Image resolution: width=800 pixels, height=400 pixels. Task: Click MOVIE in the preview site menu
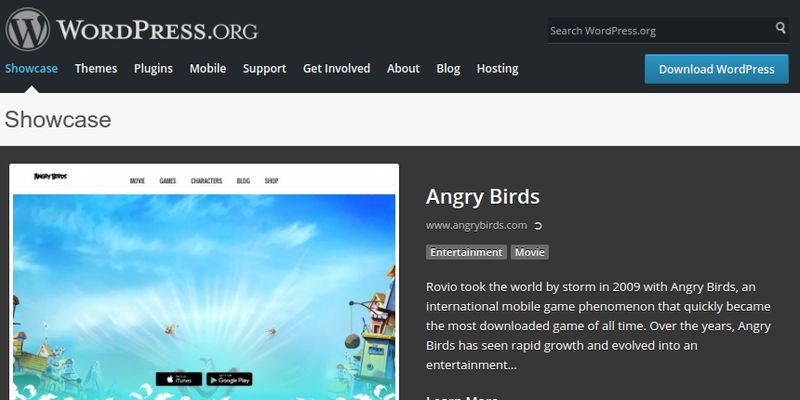(x=137, y=181)
